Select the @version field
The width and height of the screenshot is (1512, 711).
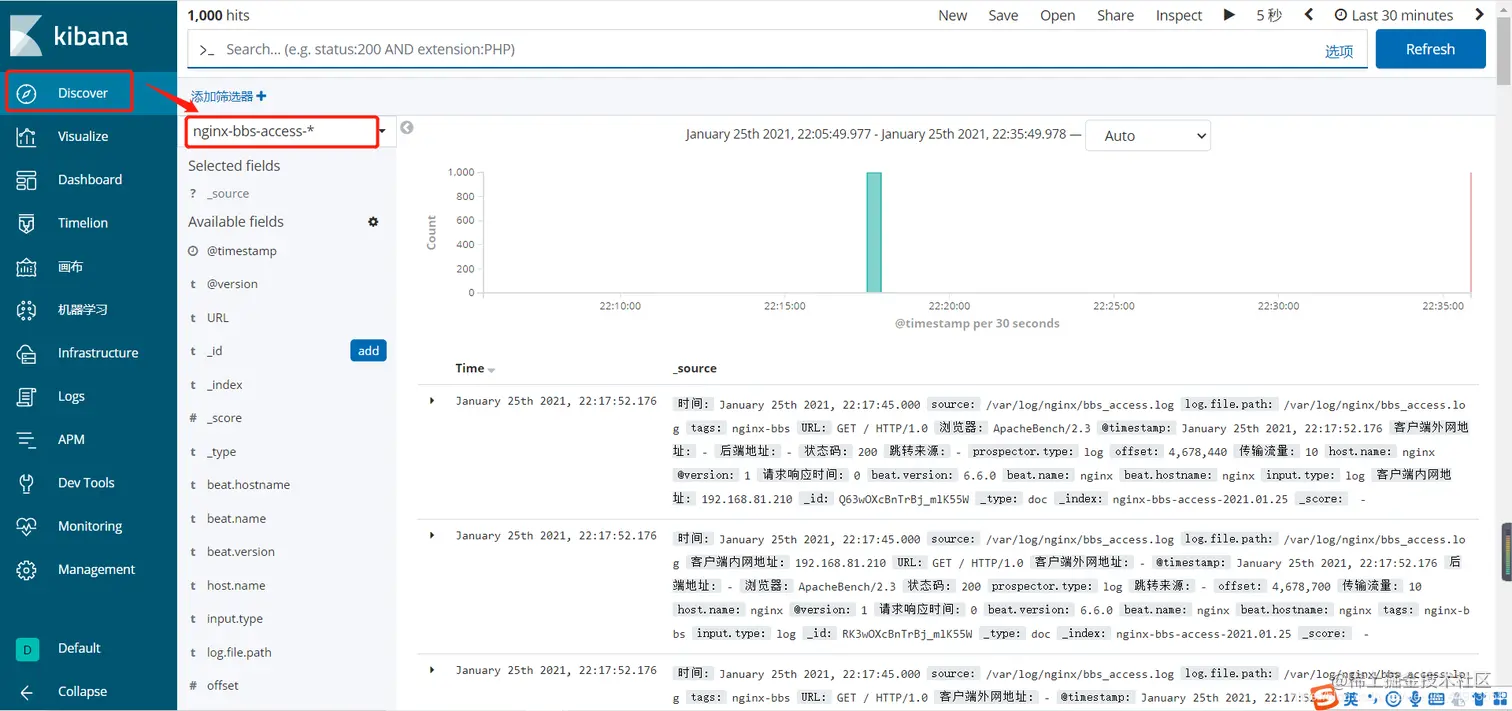point(232,284)
